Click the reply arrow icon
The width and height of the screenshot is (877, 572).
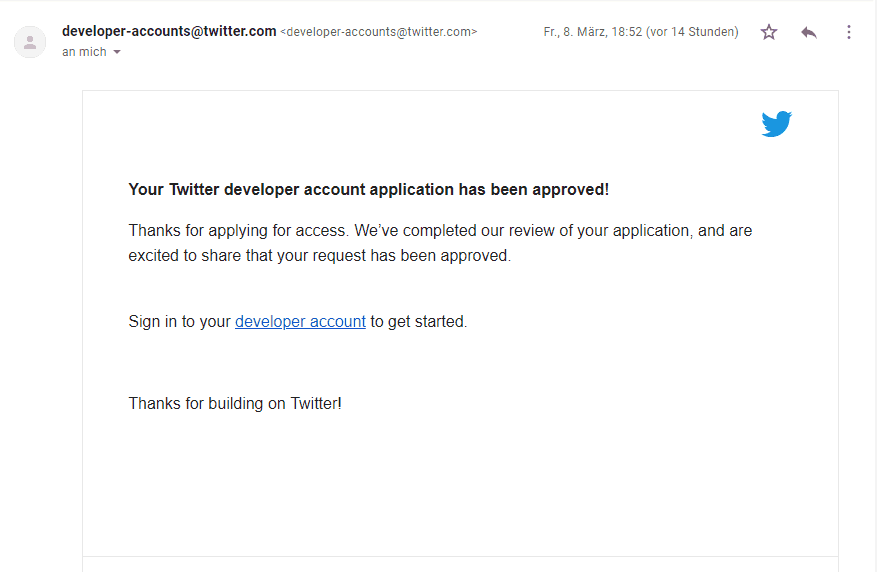[x=809, y=32]
